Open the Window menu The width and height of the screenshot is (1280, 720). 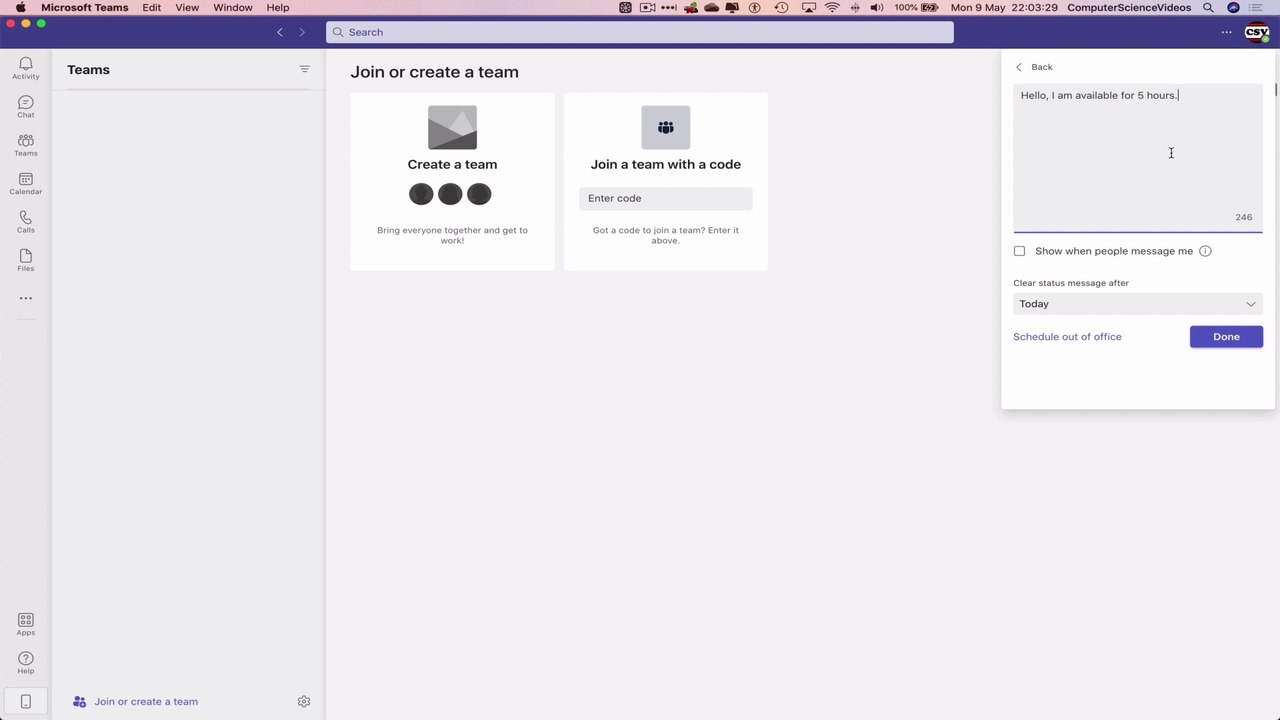233,7
